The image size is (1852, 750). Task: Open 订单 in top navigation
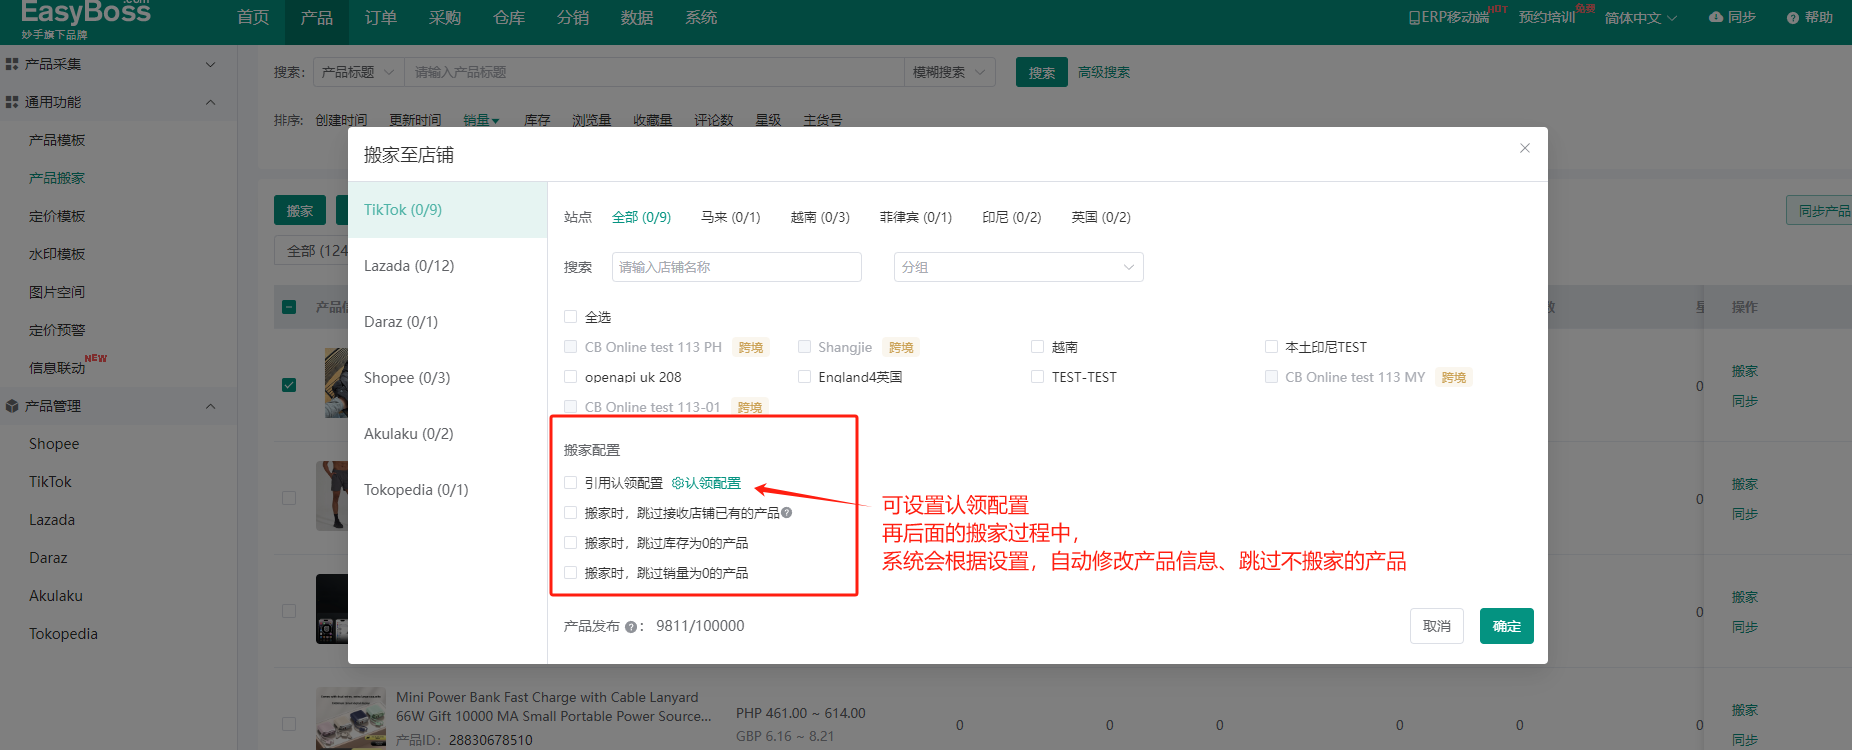[381, 18]
